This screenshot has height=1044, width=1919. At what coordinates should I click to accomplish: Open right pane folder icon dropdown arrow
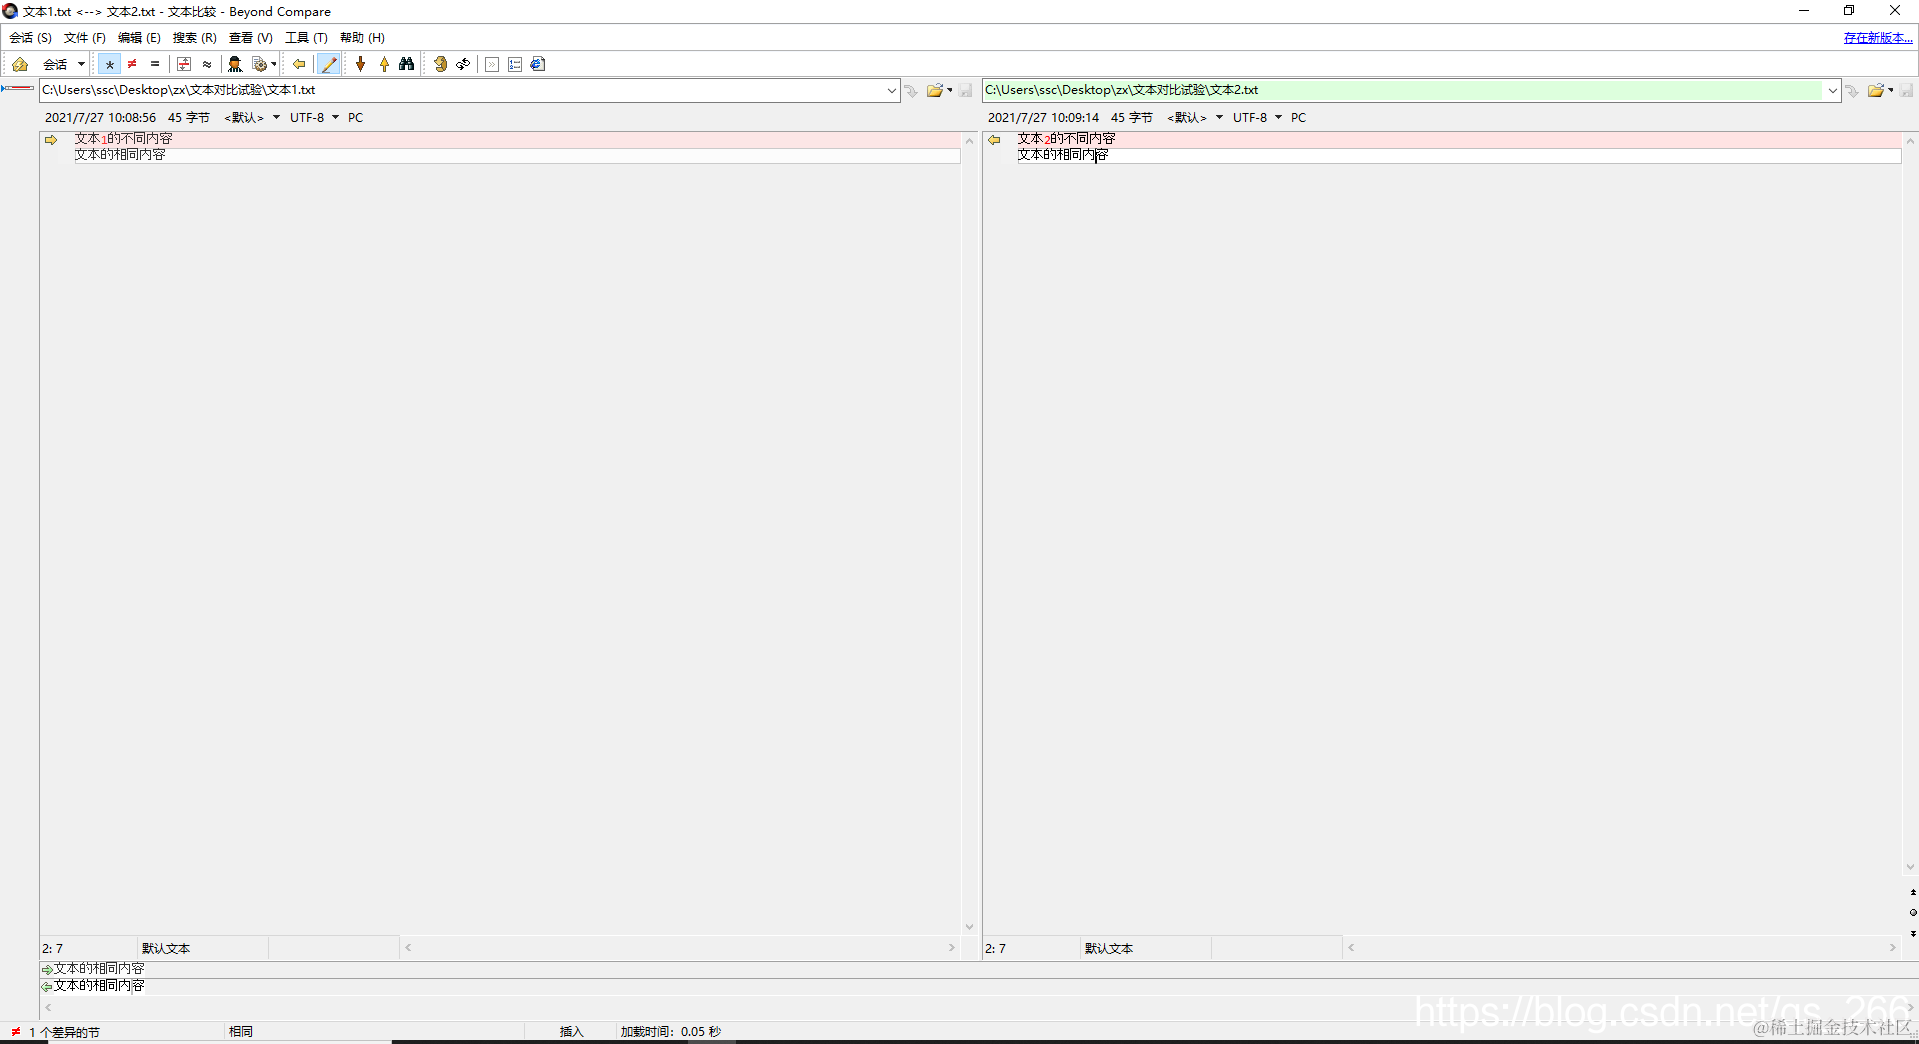click(1891, 90)
